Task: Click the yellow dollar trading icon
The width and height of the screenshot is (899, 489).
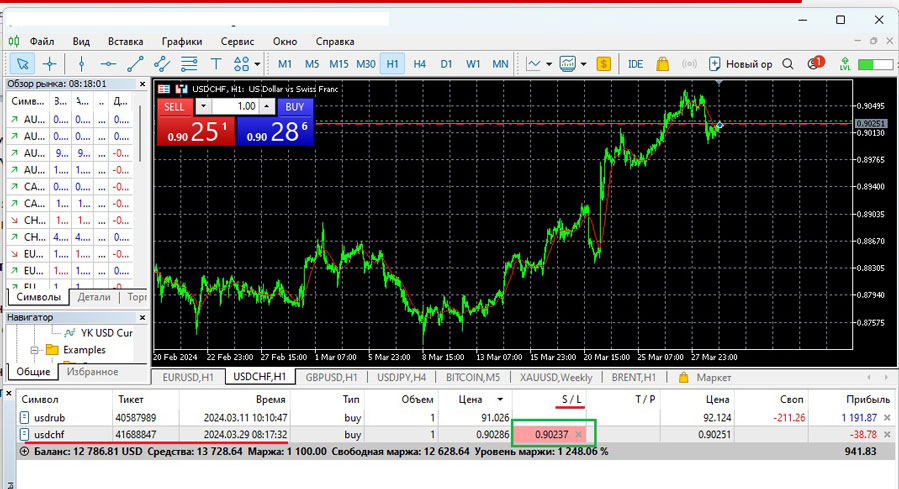Action: (x=603, y=64)
